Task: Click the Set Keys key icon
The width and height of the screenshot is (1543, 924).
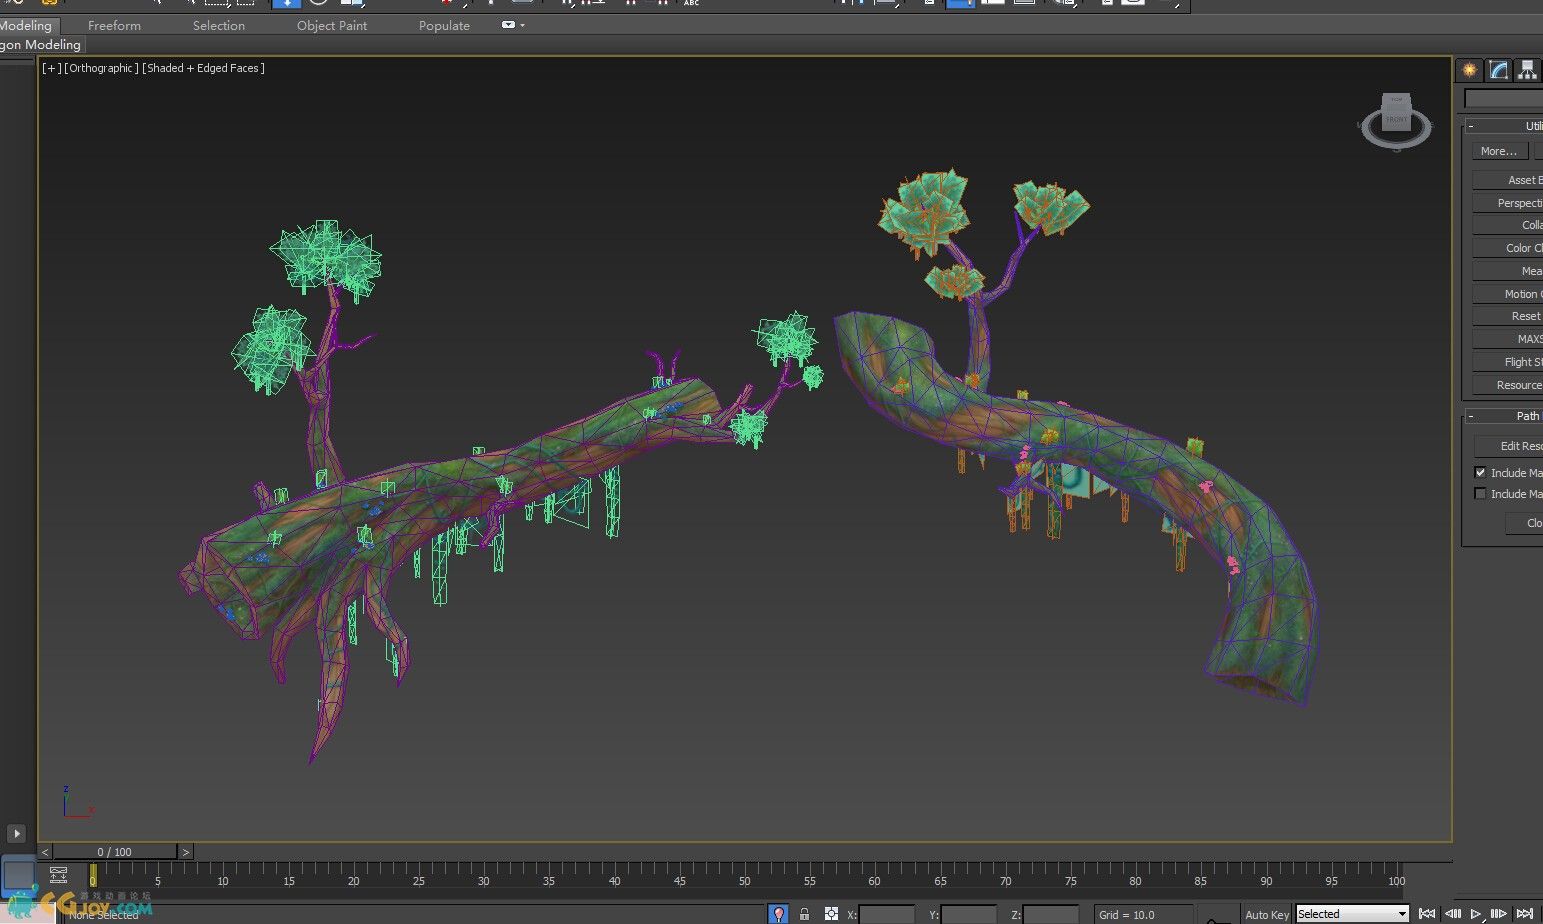Action: point(1217,917)
